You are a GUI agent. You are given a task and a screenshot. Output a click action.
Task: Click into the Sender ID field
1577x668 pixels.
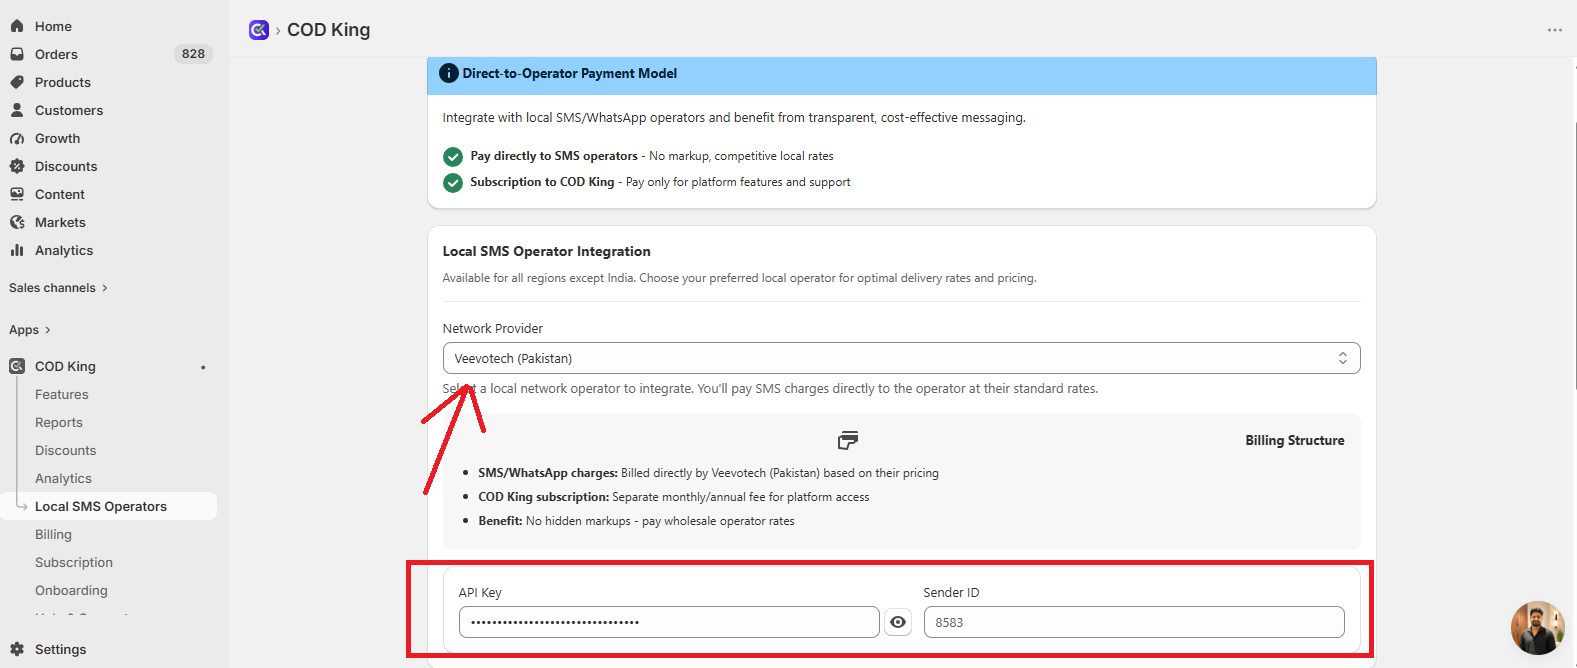1134,622
